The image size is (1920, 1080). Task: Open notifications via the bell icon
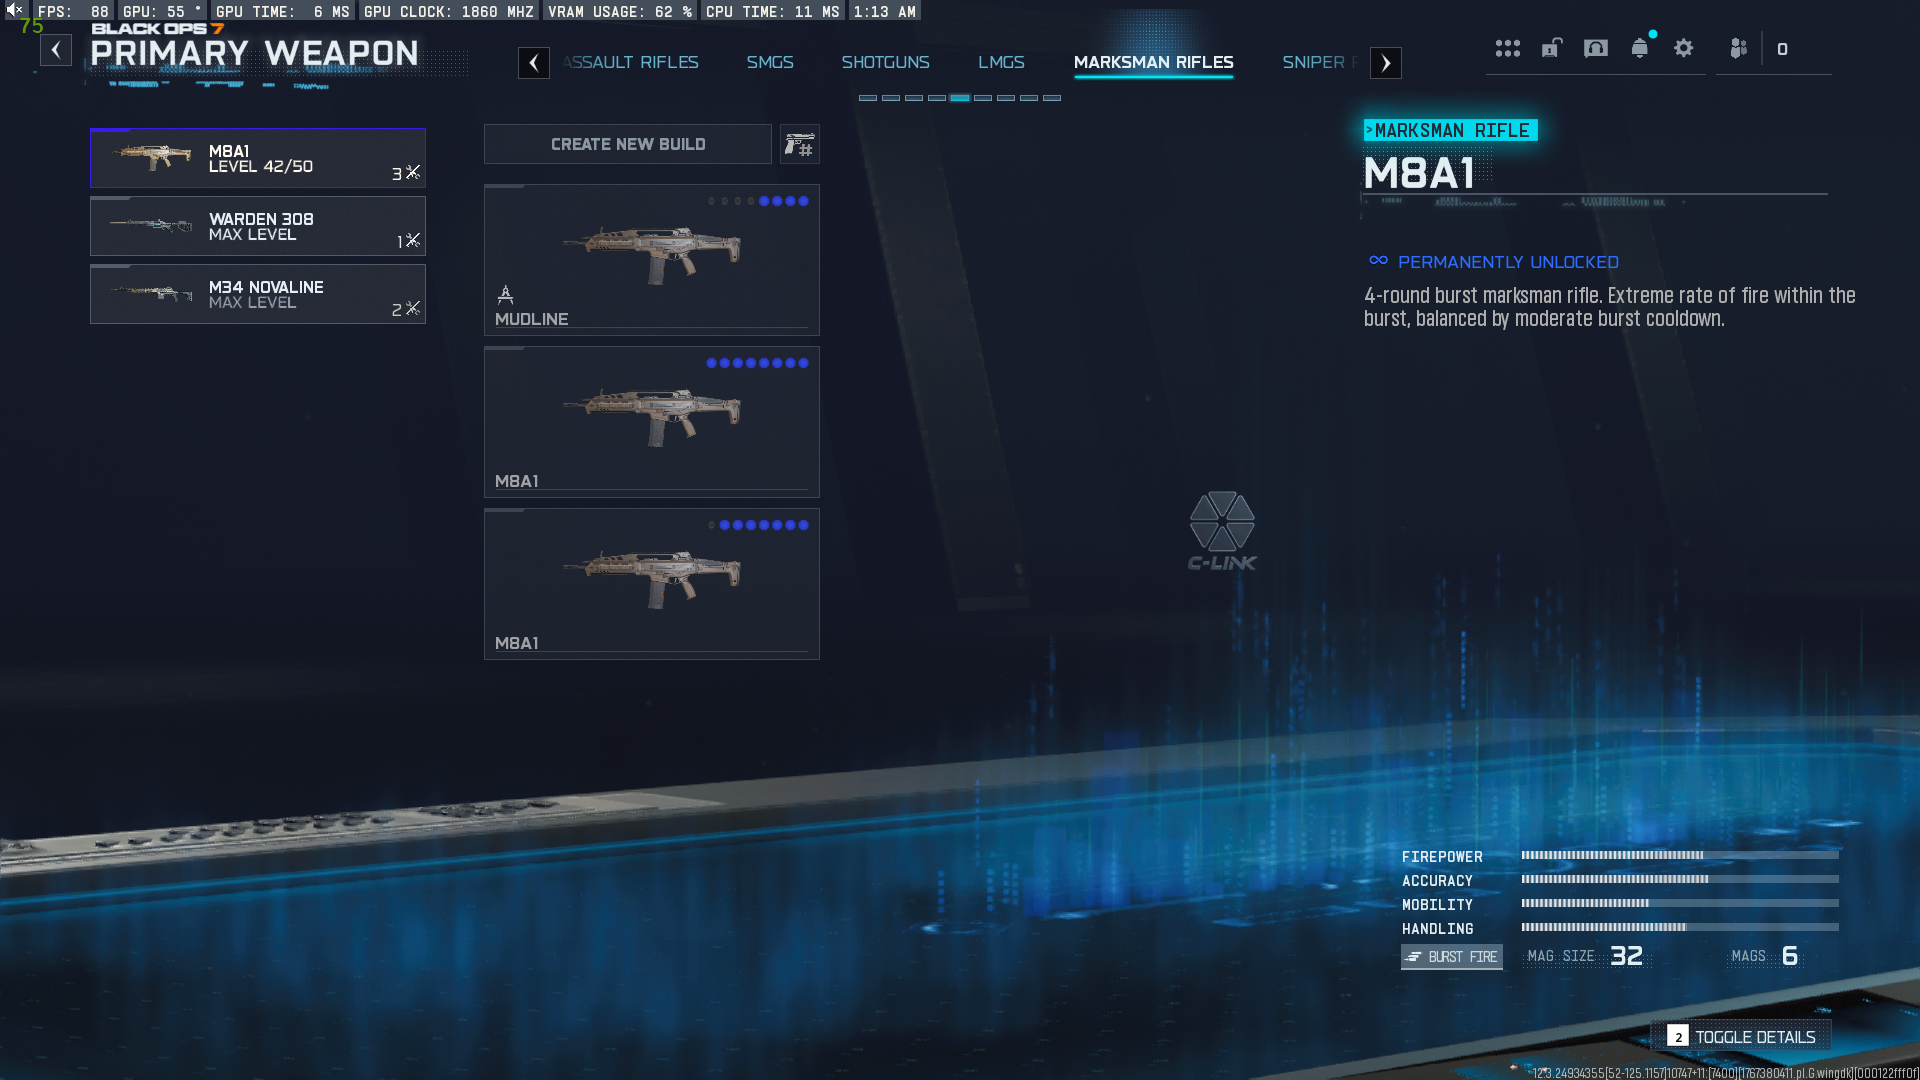click(x=1640, y=48)
